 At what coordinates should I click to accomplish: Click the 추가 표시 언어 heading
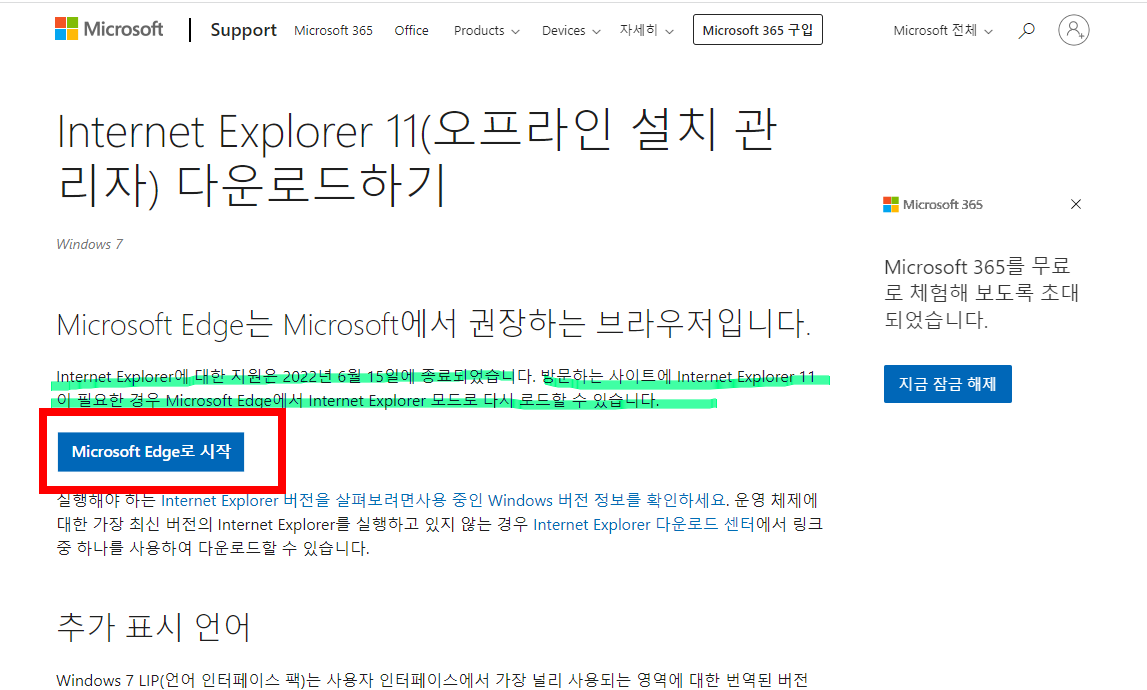click(154, 627)
